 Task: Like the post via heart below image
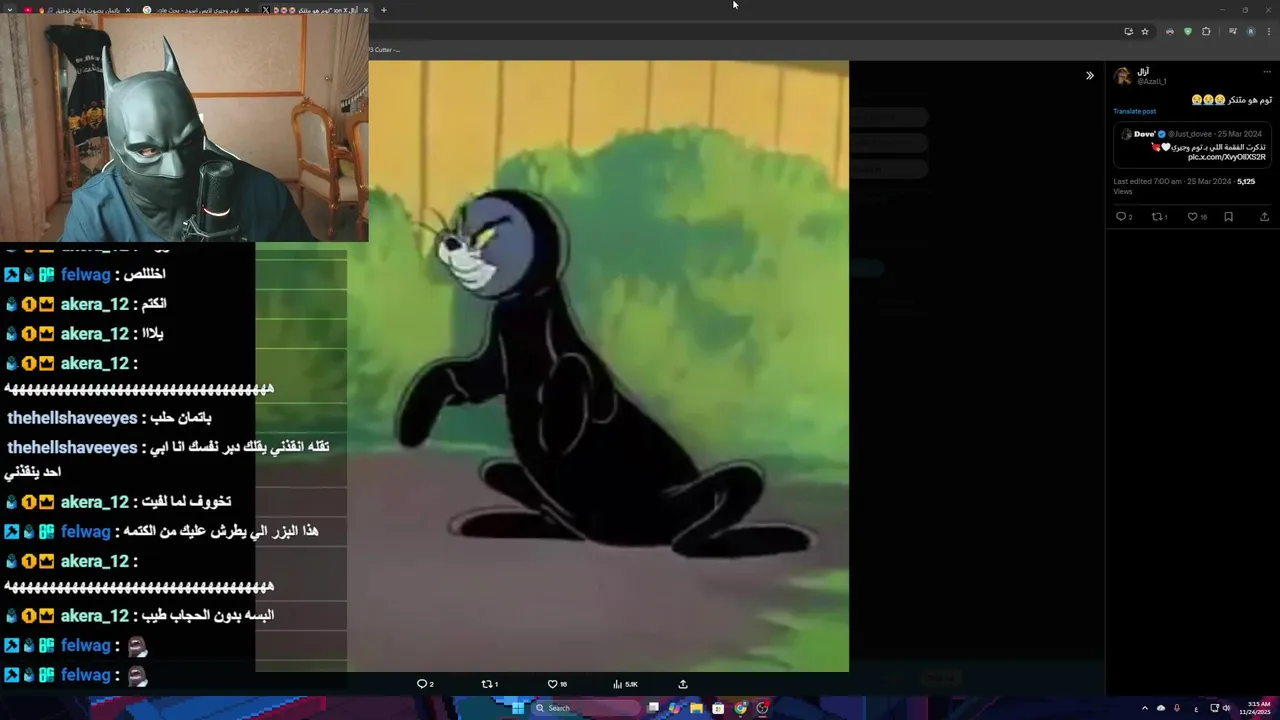[x=552, y=684]
